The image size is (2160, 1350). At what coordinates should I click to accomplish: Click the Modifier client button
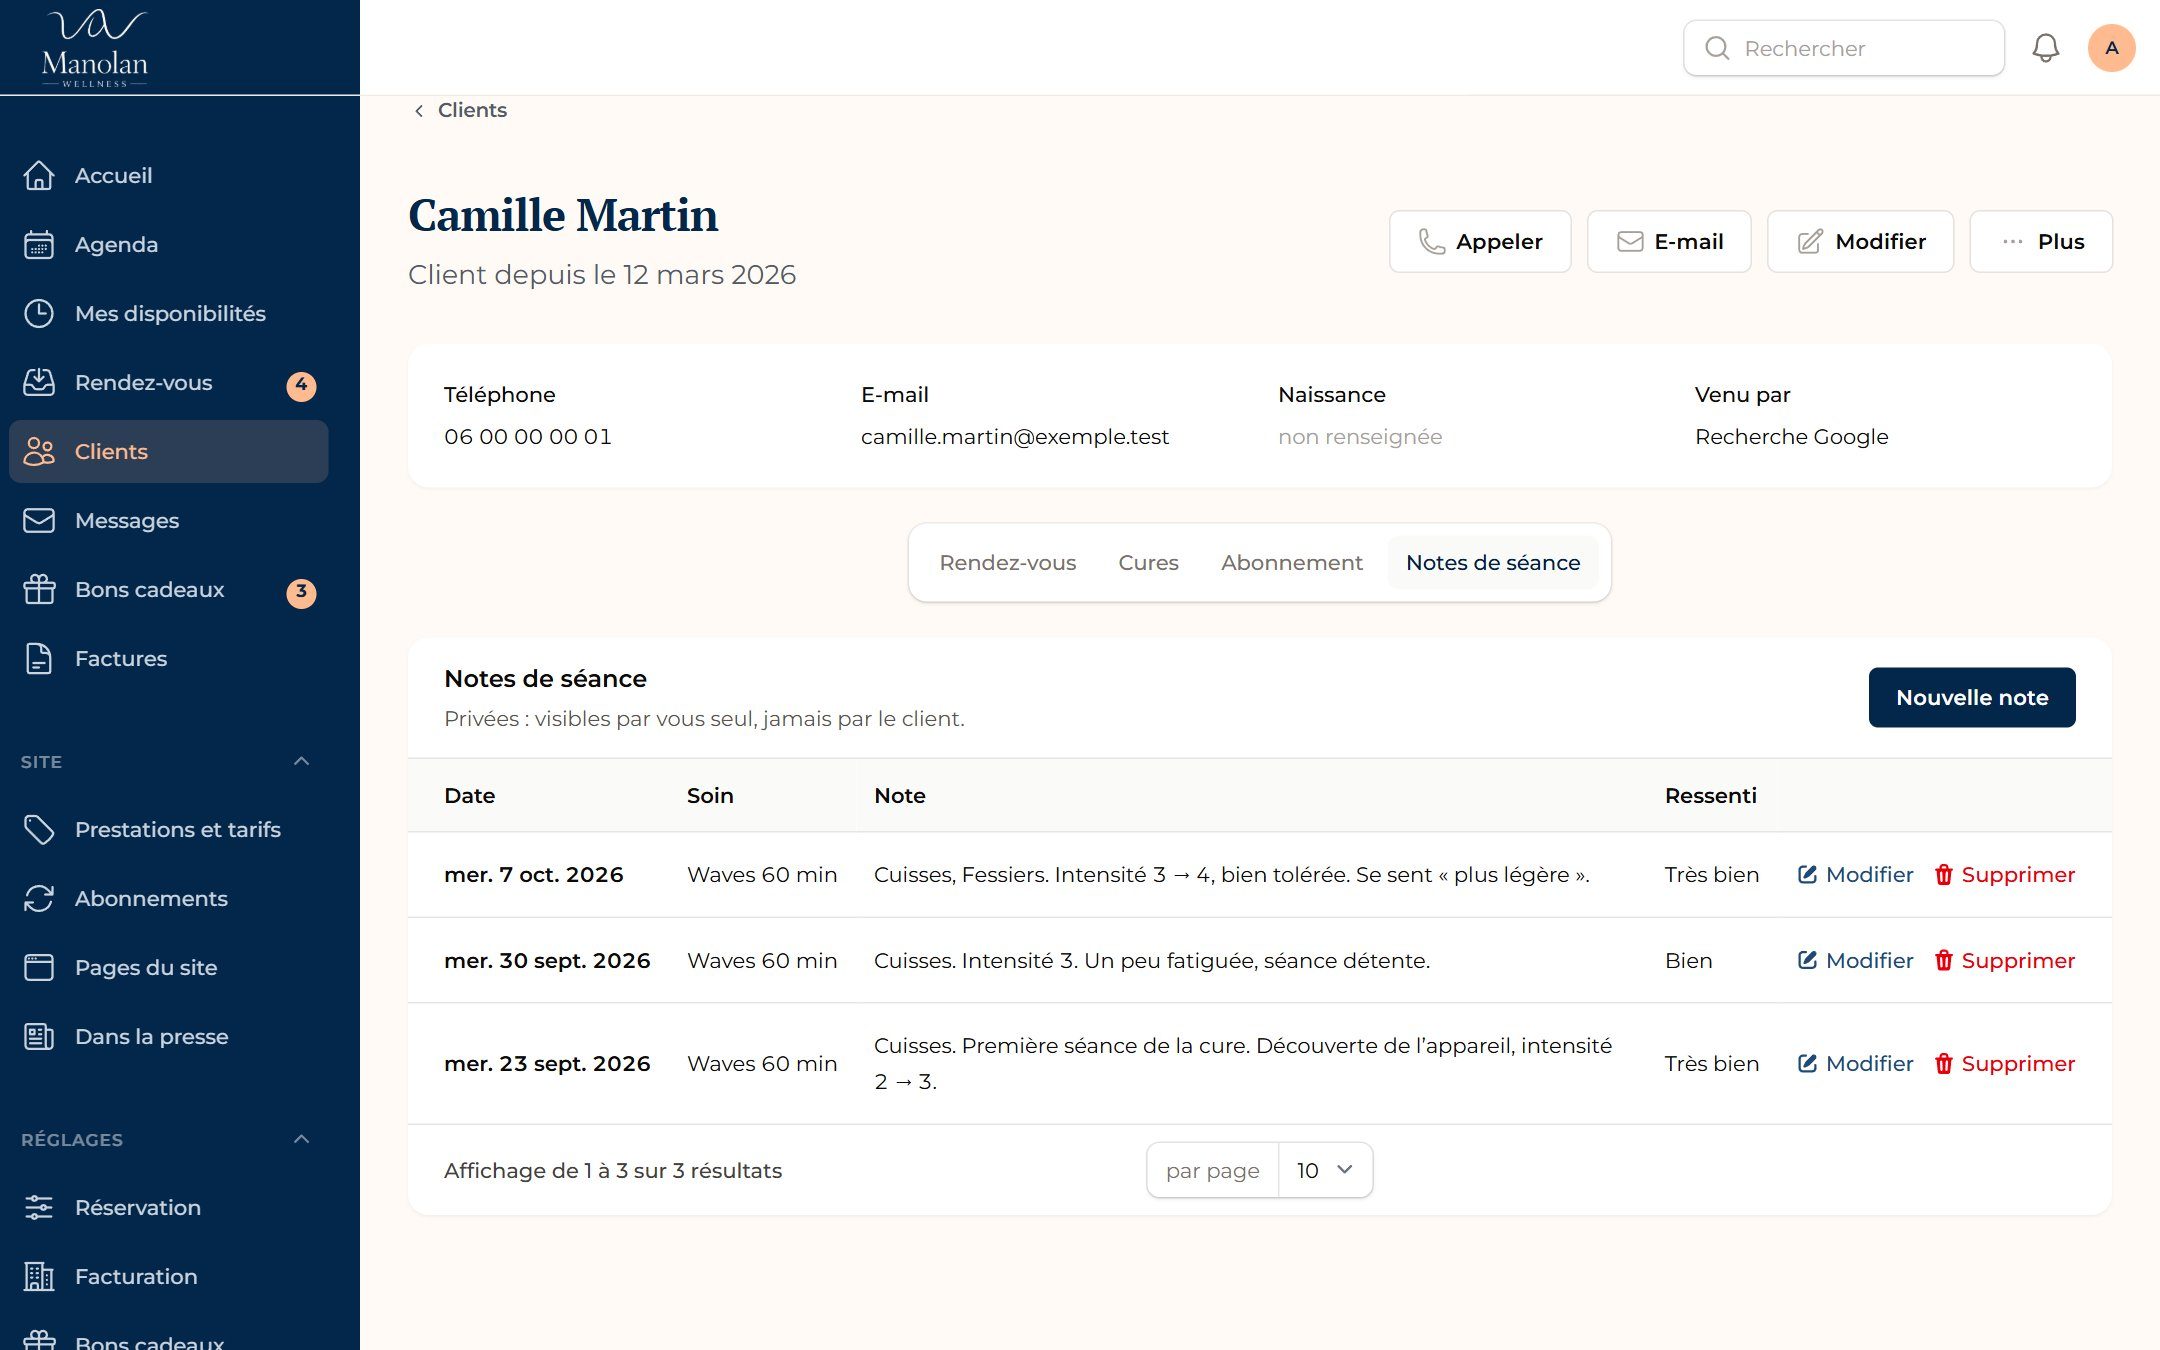pyautogui.click(x=1860, y=241)
